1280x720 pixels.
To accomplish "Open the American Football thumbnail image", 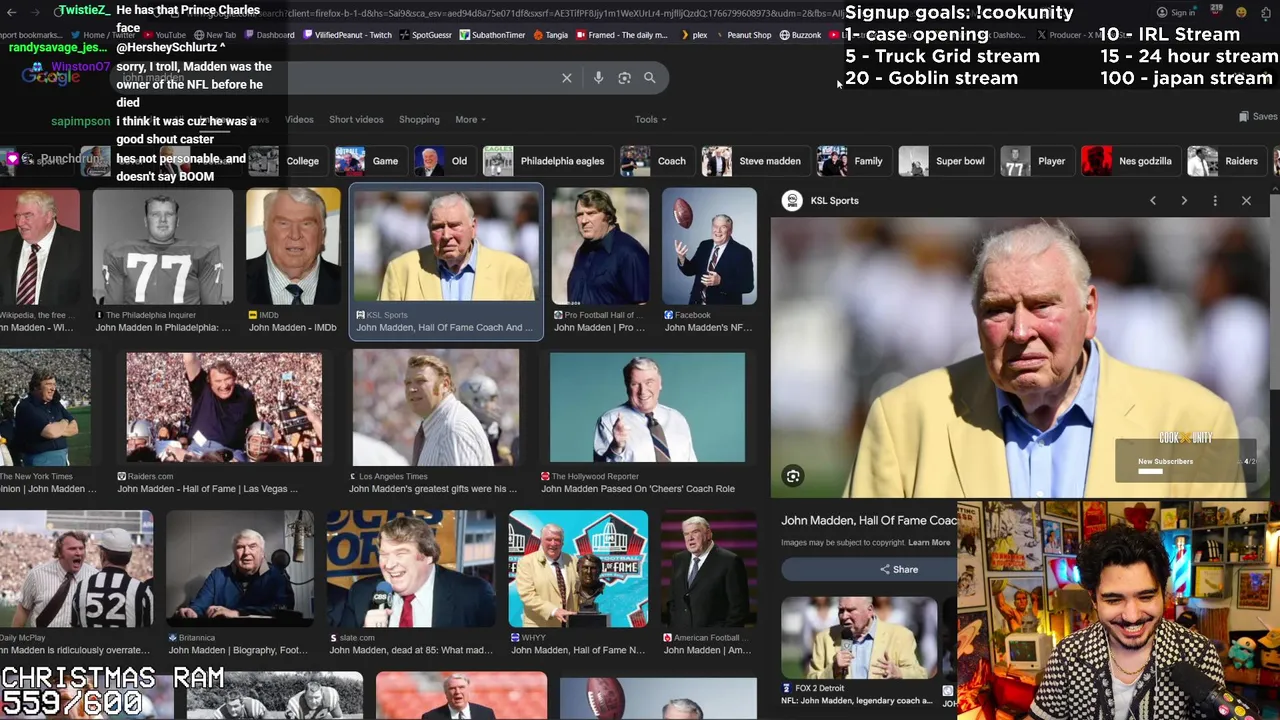I will tap(709, 568).
